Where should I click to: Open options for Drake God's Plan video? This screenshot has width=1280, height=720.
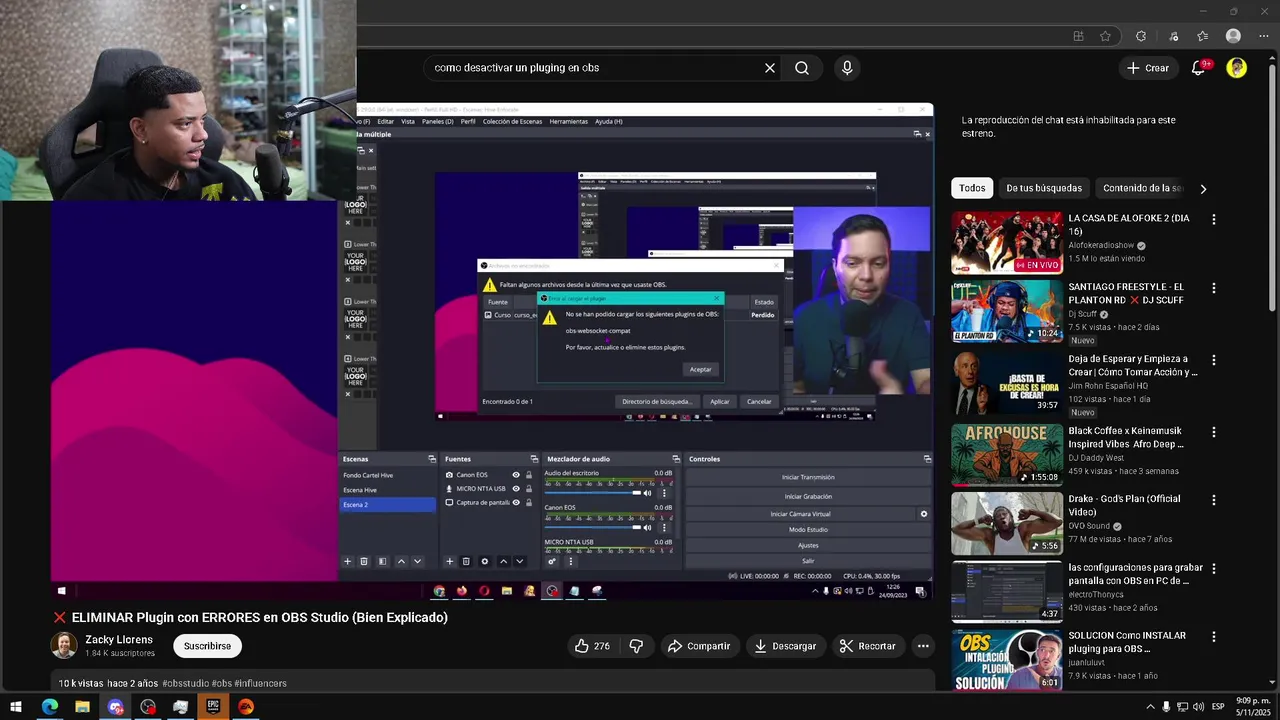[1214, 500]
